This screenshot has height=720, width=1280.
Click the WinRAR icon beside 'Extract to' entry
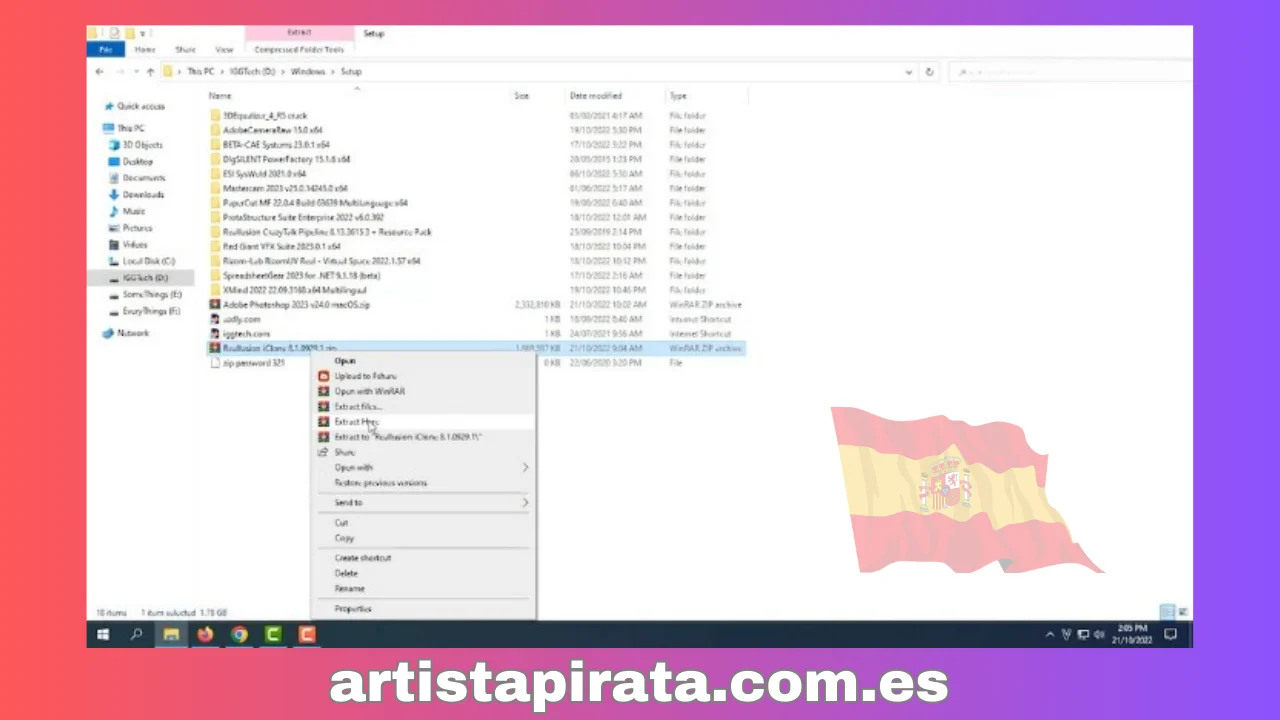pos(323,437)
